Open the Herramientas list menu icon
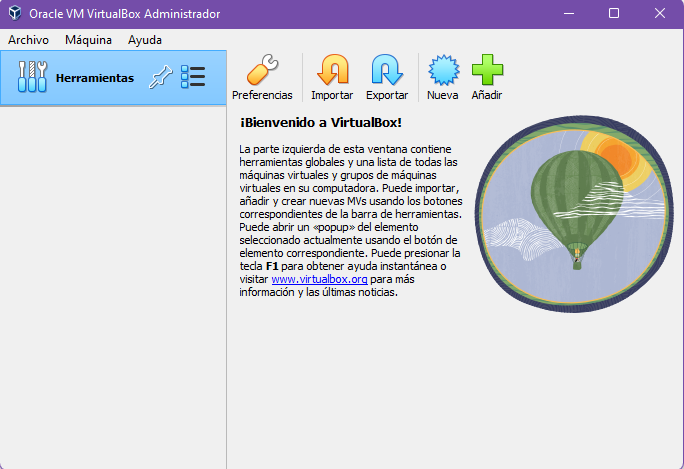684x469 pixels. 193,77
